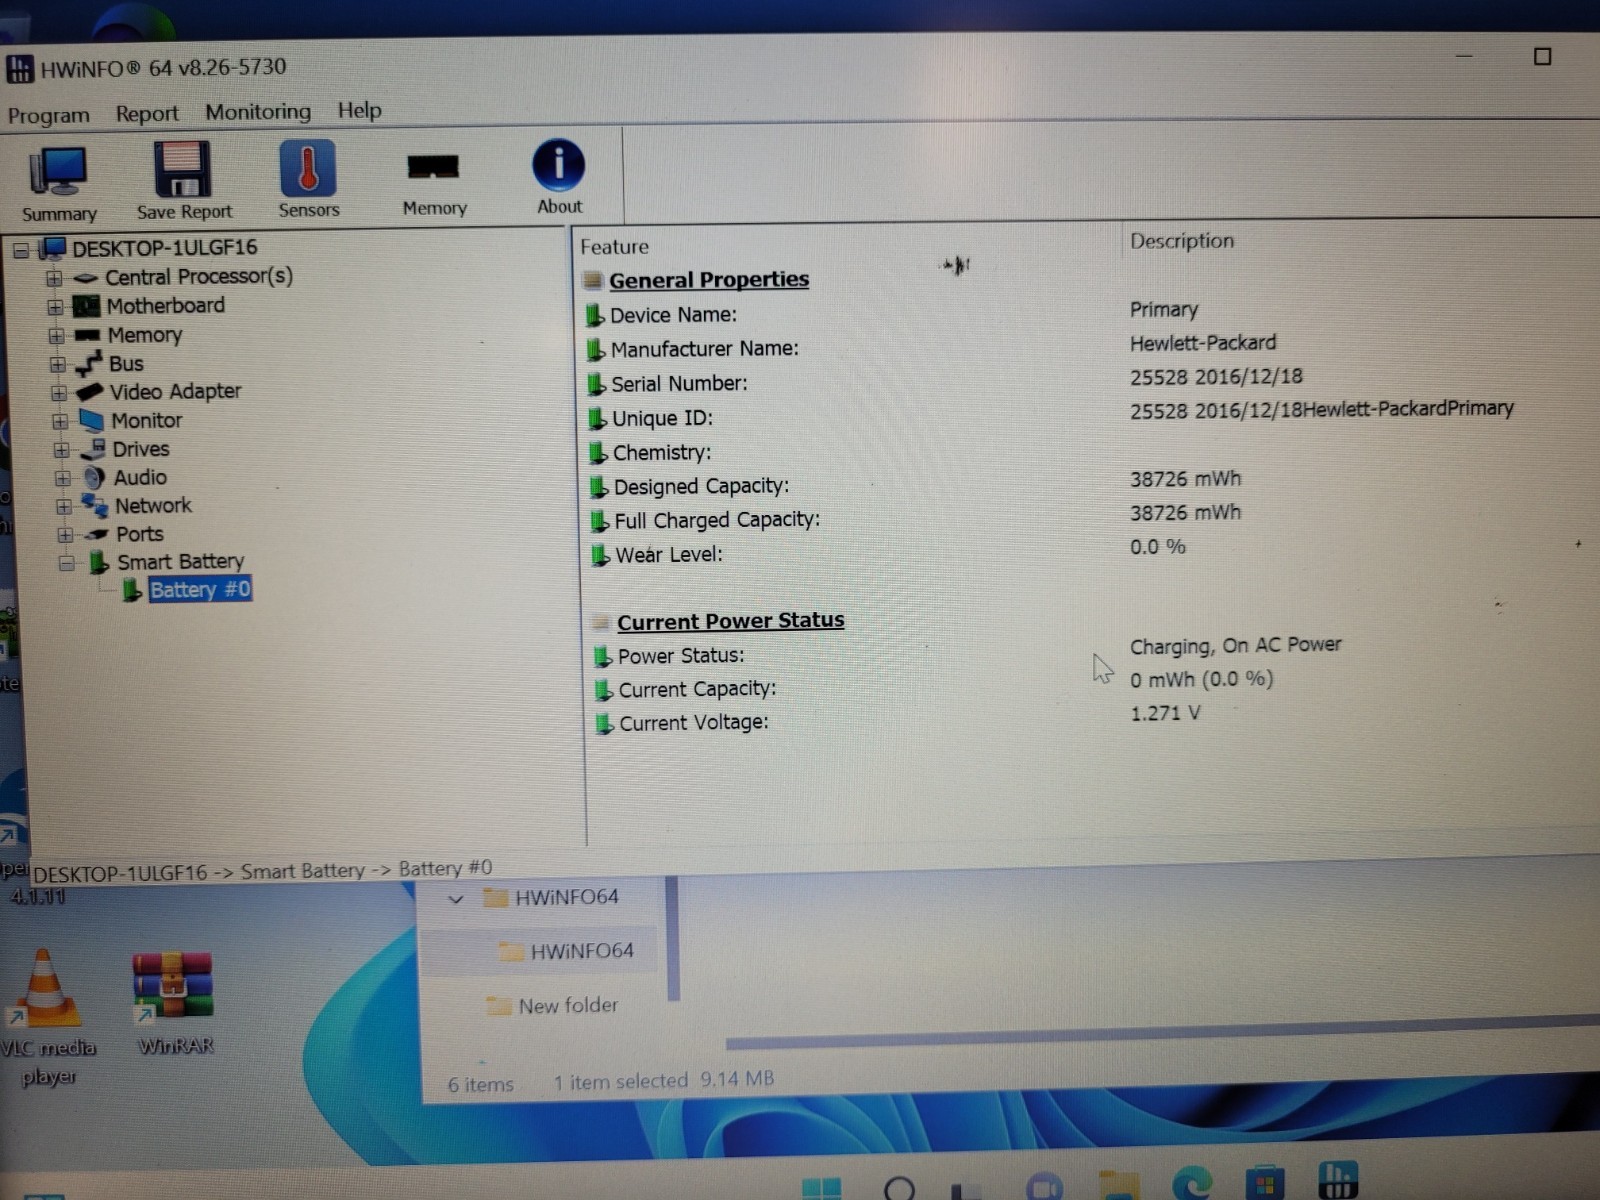Open the Help menu

point(359,110)
